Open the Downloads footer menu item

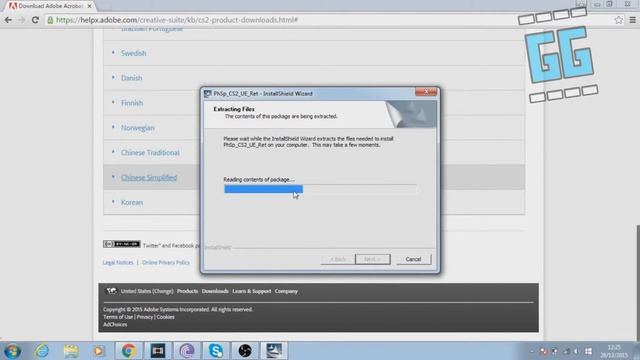pyautogui.click(x=215, y=291)
